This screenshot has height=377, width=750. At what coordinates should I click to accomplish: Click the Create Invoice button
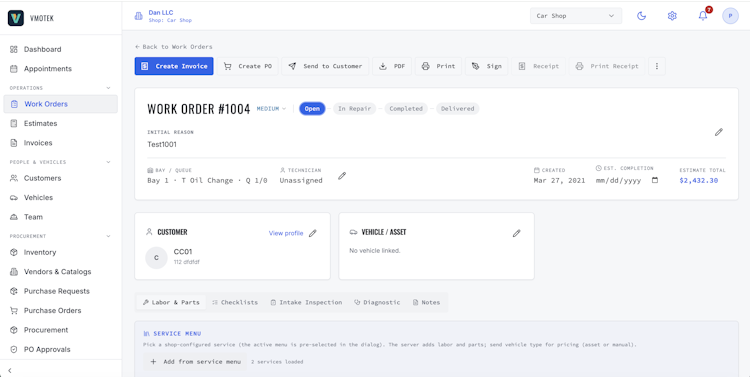pyautogui.click(x=174, y=66)
